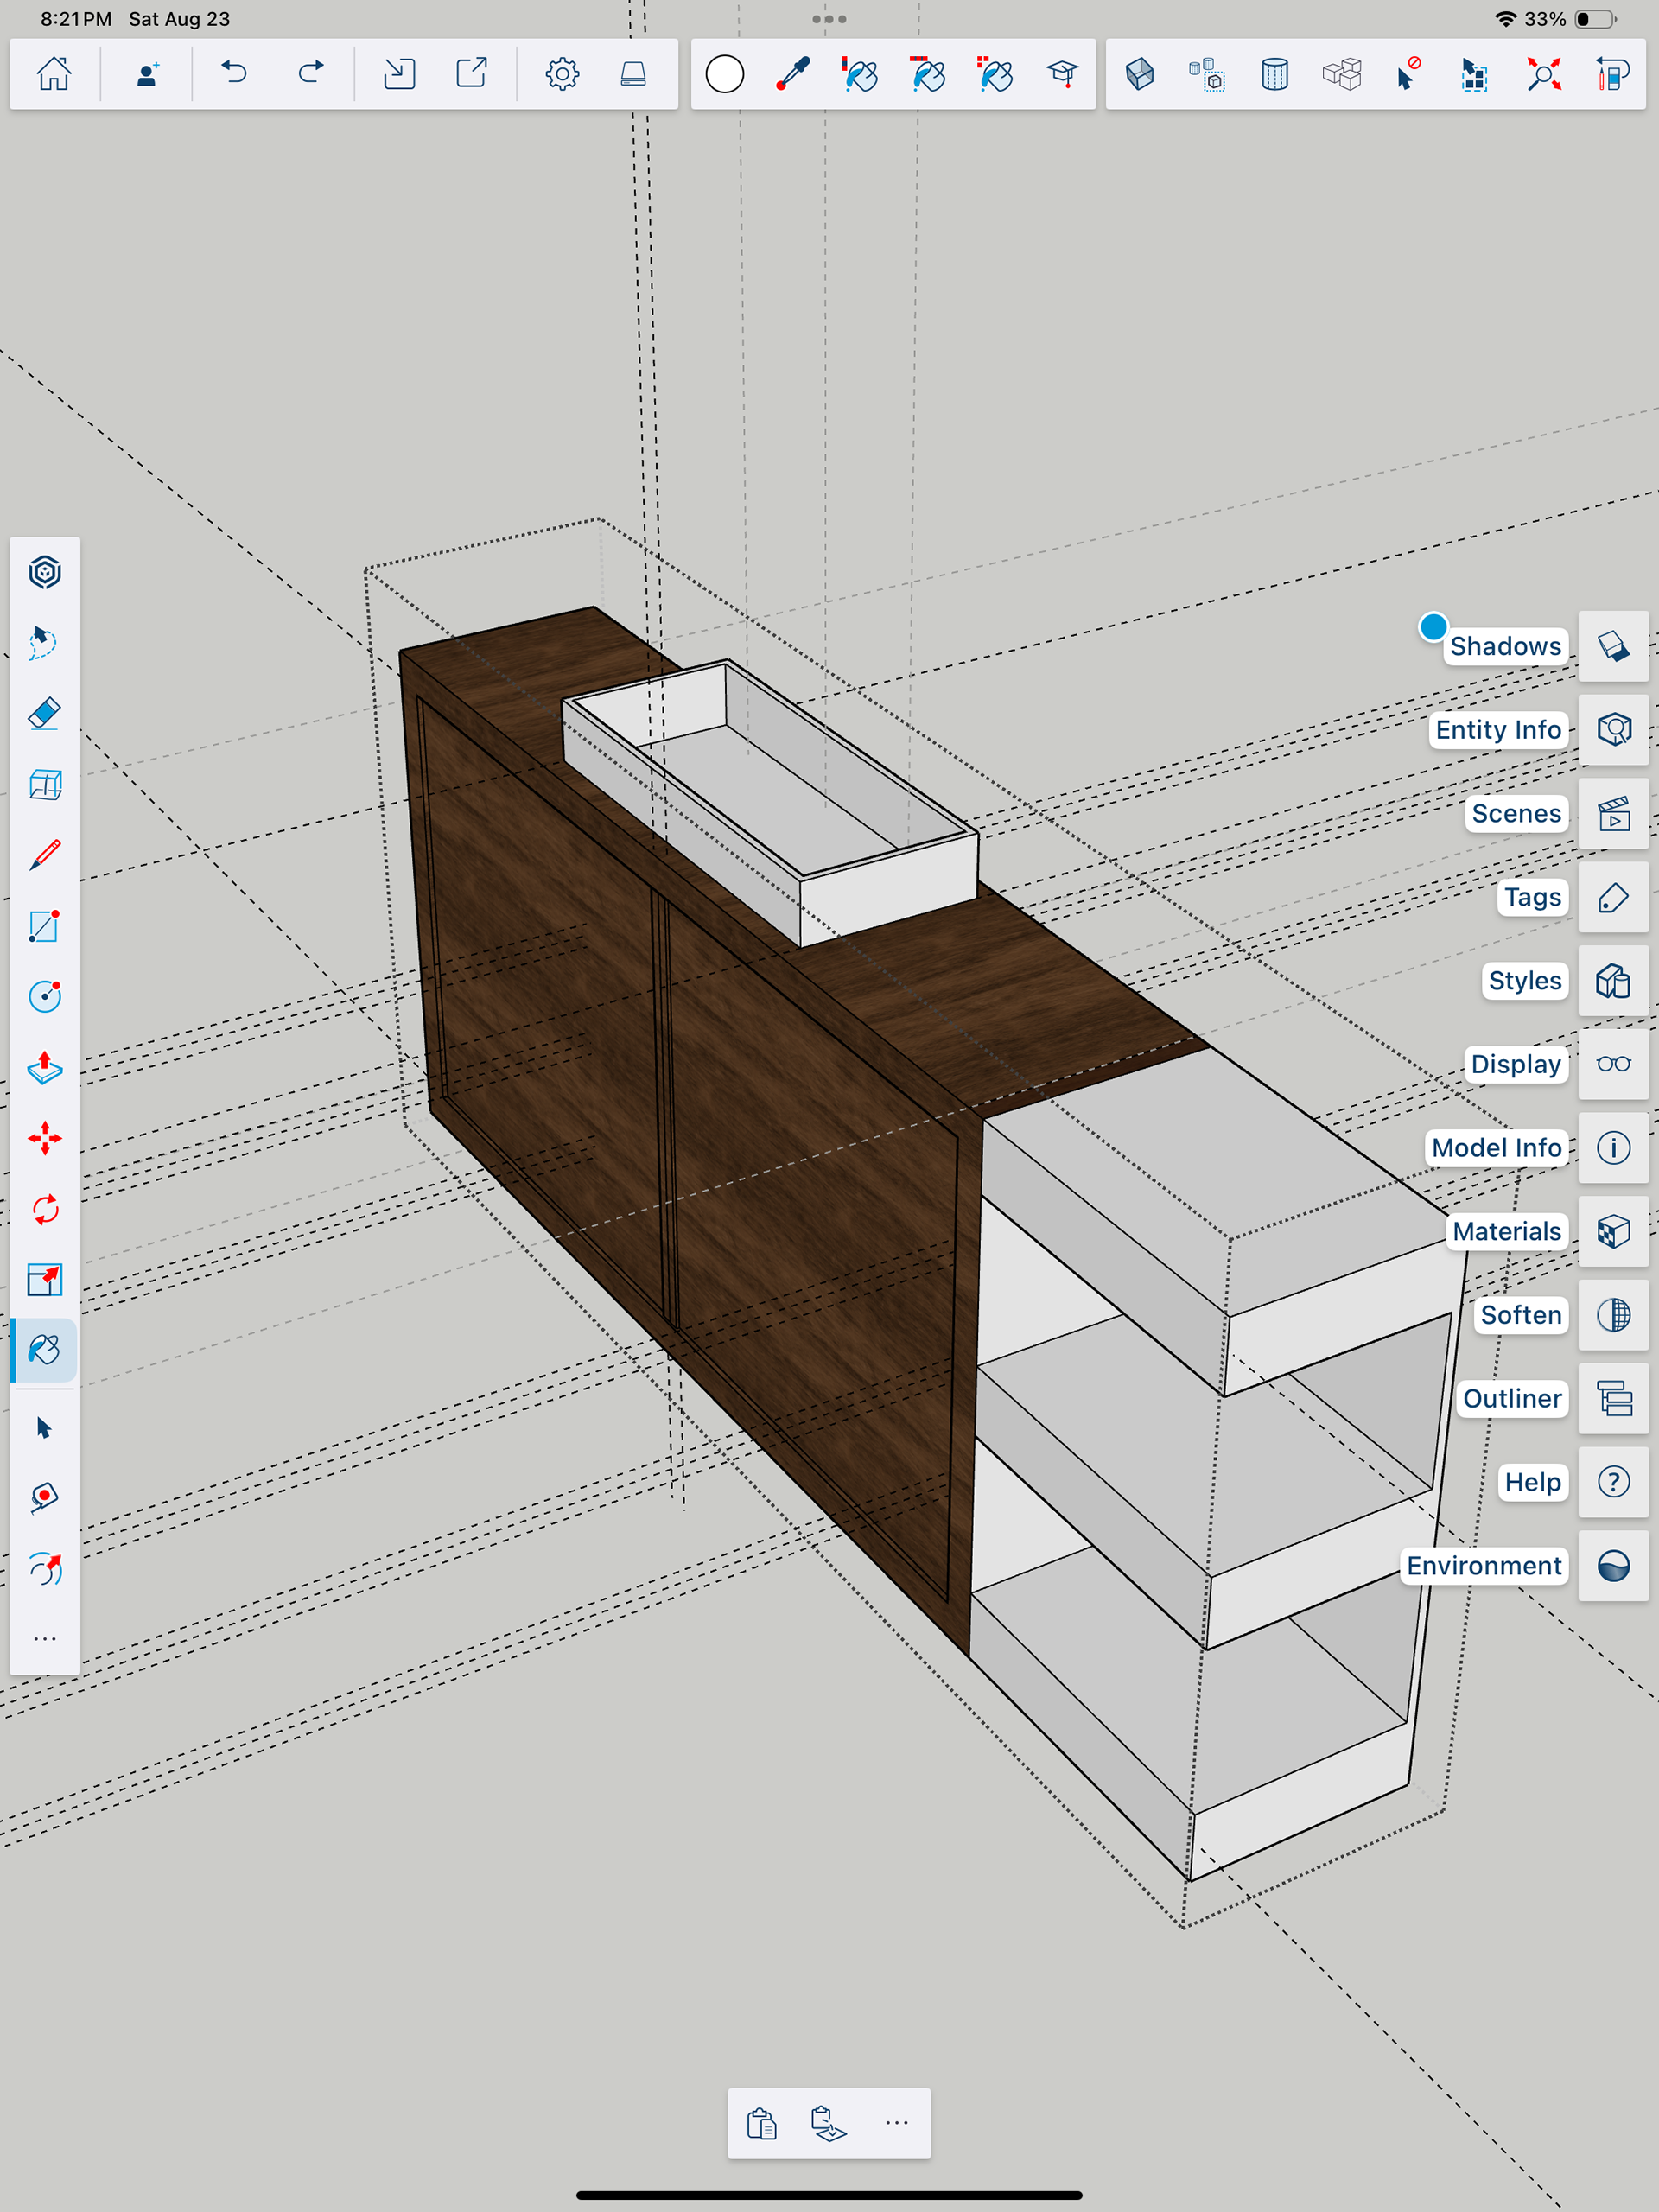Tap the white circle color swatch
Screen dimensions: 1659x2212
[725, 74]
